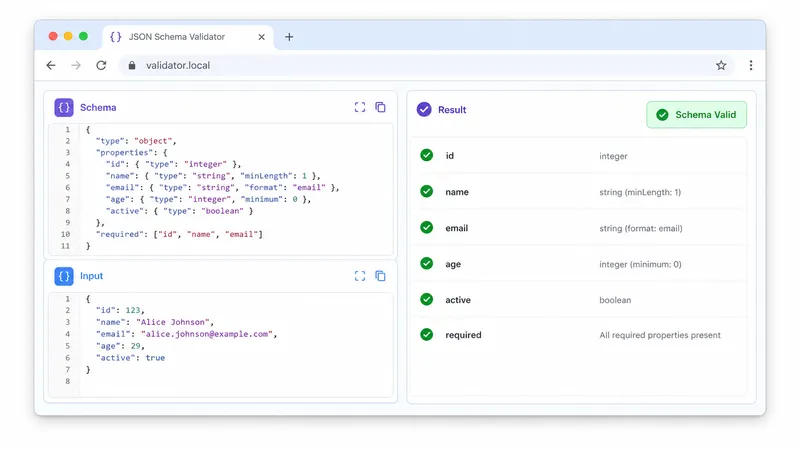This screenshot has height=450, width=800.
Task: Click the green macOS fullscreen window button
Action: [83, 36]
